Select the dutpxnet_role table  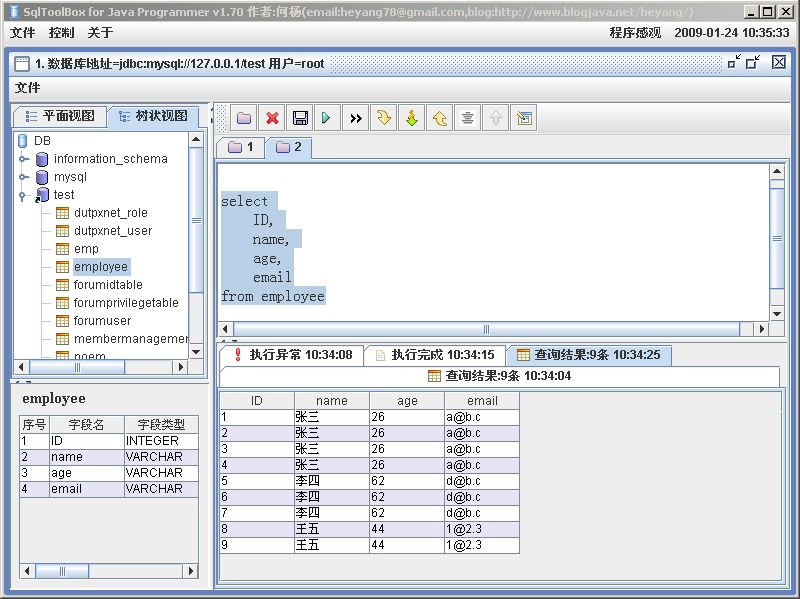coord(111,213)
